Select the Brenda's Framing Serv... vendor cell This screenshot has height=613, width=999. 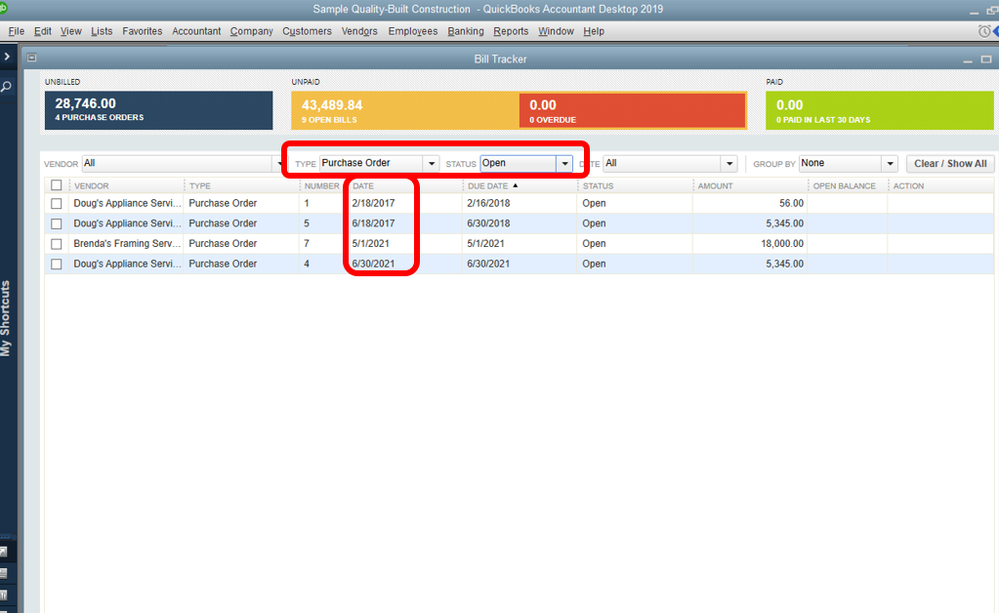point(127,243)
